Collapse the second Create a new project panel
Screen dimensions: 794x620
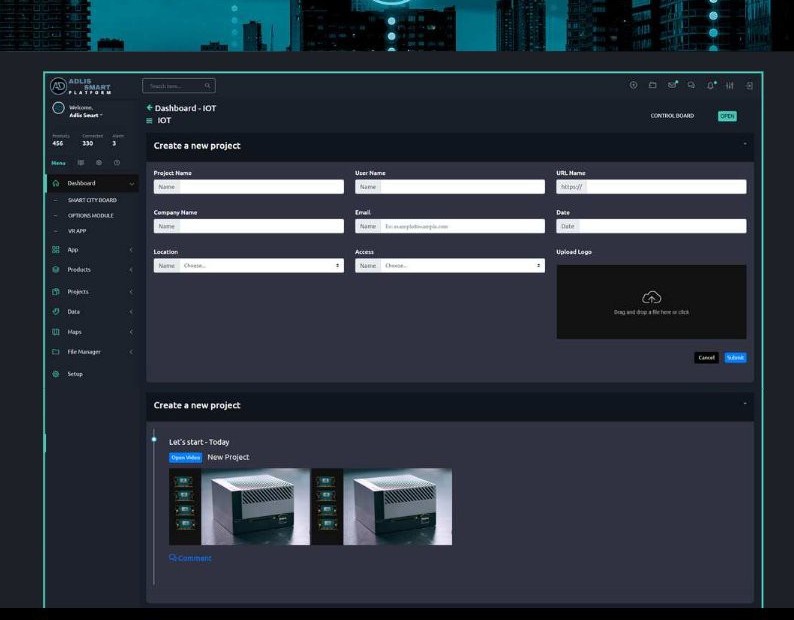745,403
